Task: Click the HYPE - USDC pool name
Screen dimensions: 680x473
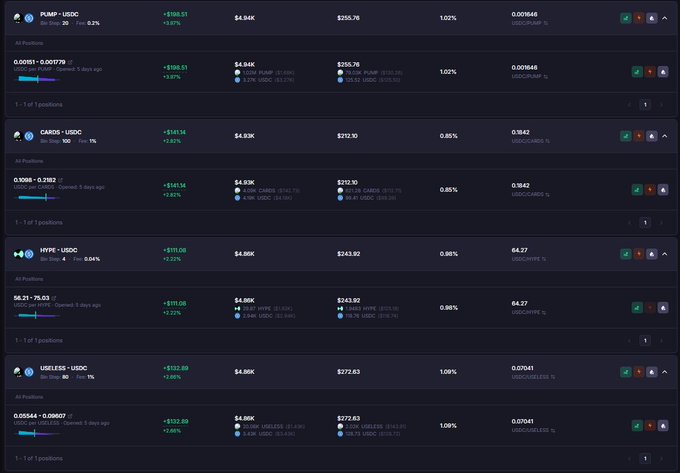Action: pos(59,250)
